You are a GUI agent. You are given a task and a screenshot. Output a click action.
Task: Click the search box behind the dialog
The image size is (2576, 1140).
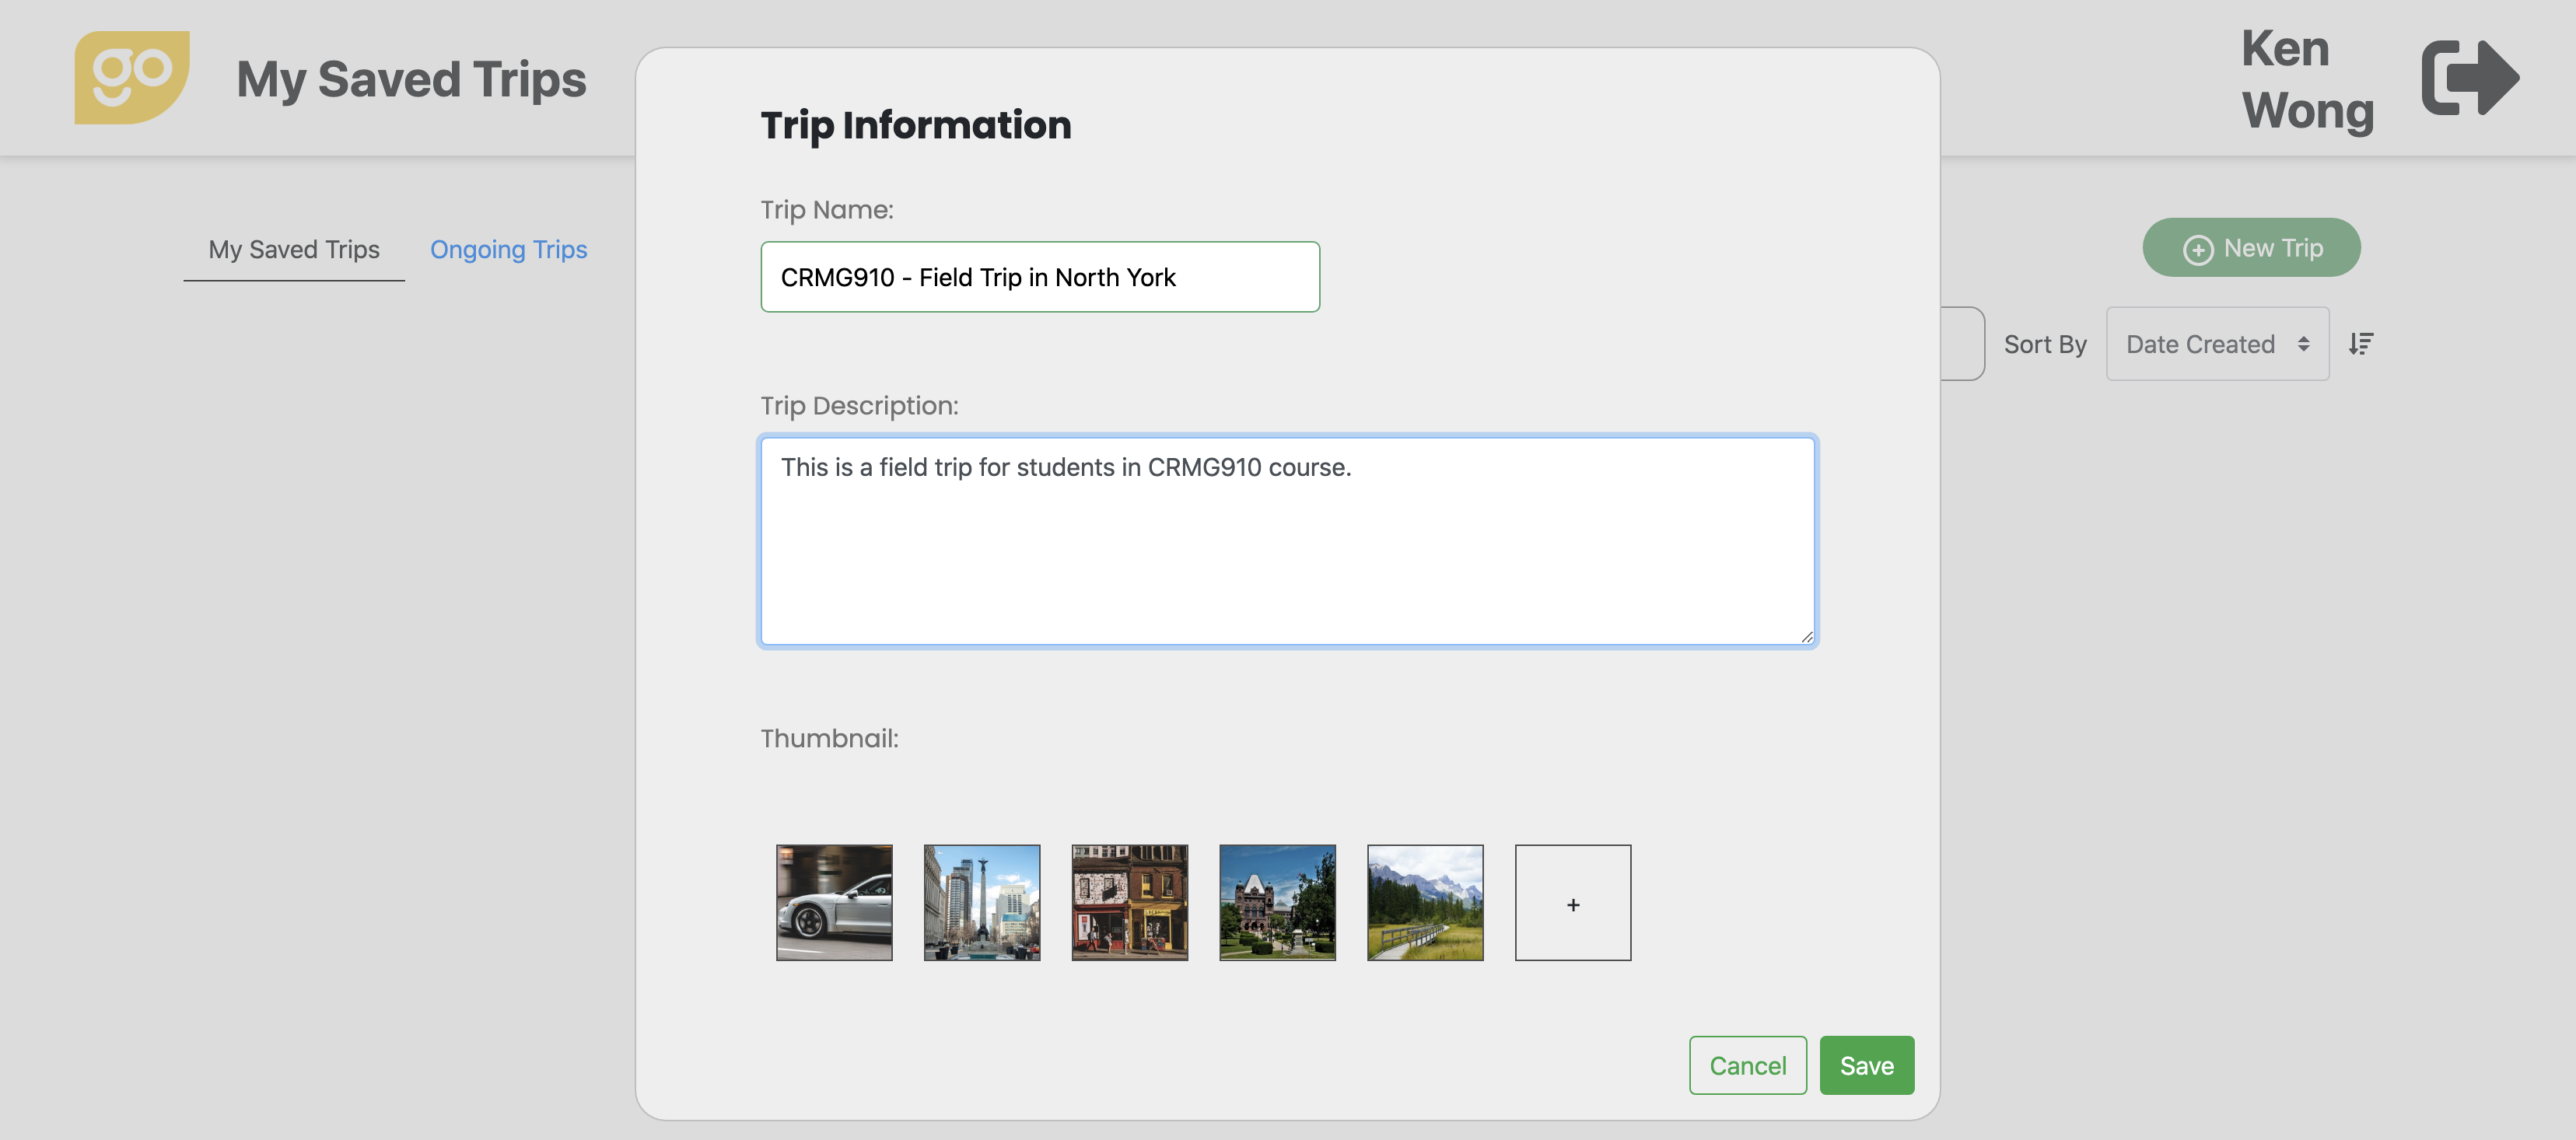pyautogui.click(x=1962, y=344)
